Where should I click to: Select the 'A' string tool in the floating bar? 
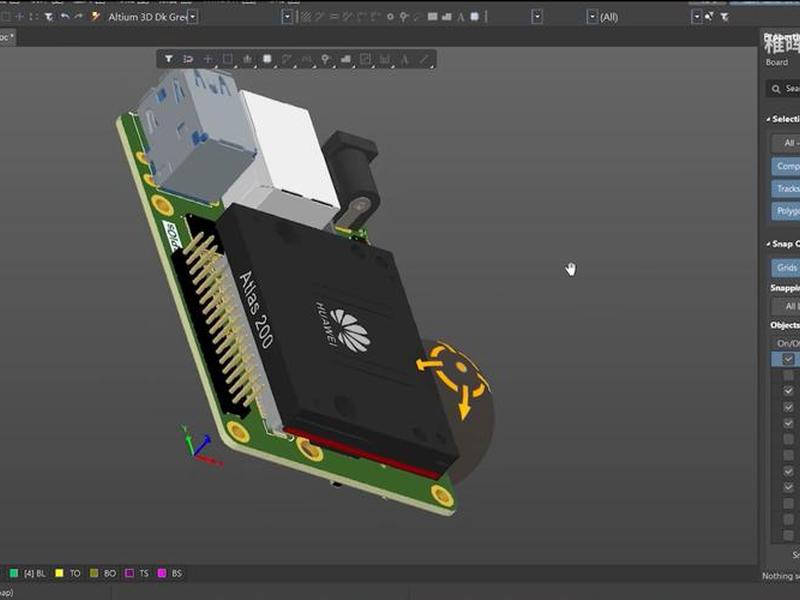404,59
